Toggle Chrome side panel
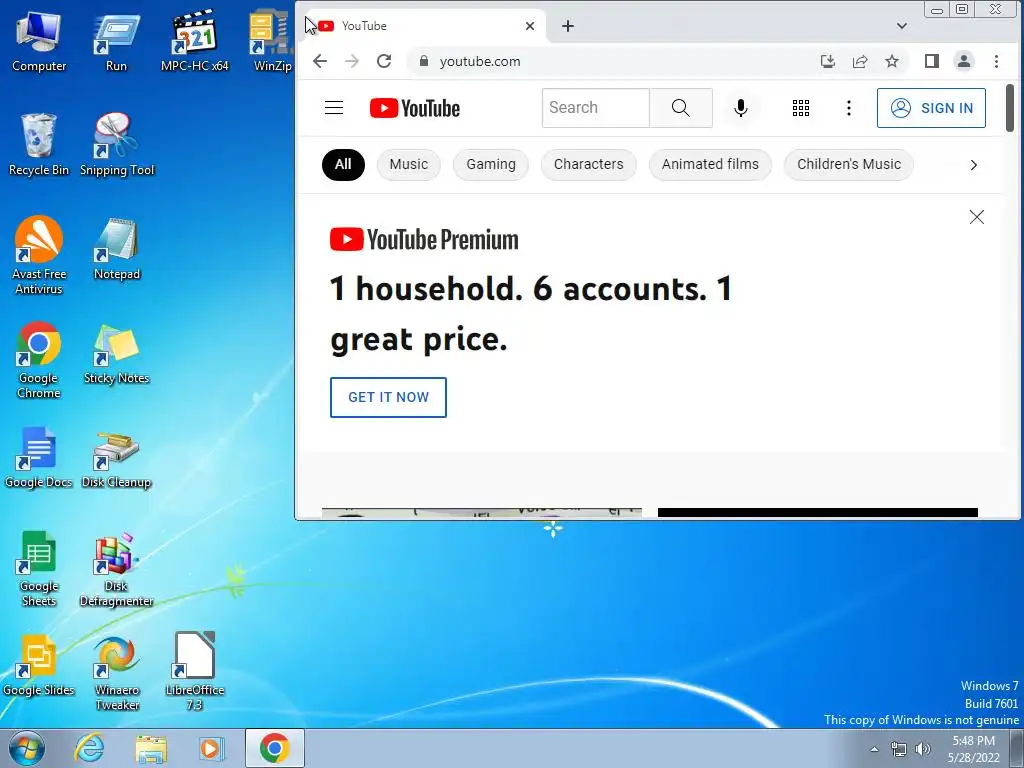The height and width of the screenshot is (768, 1024). pyautogui.click(x=931, y=61)
